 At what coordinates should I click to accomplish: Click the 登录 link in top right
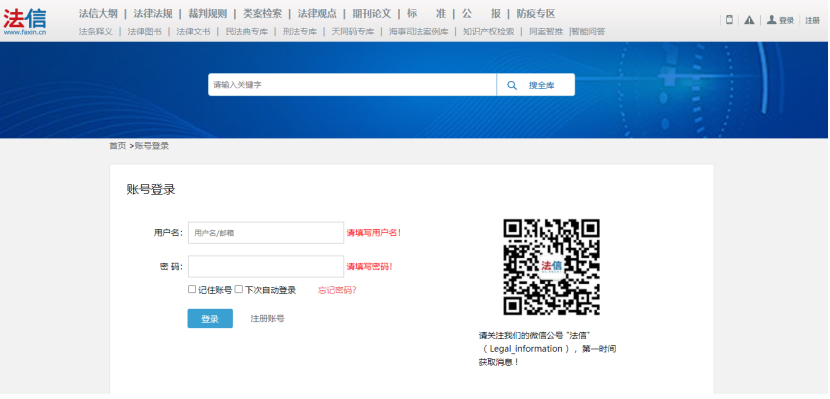(x=787, y=21)
